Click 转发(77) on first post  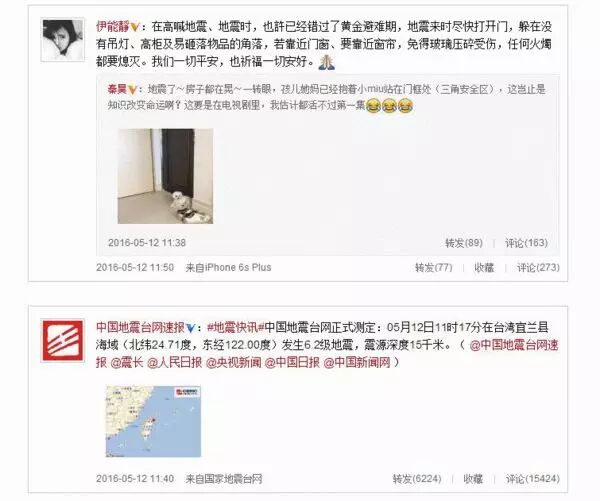click(434, 267)
